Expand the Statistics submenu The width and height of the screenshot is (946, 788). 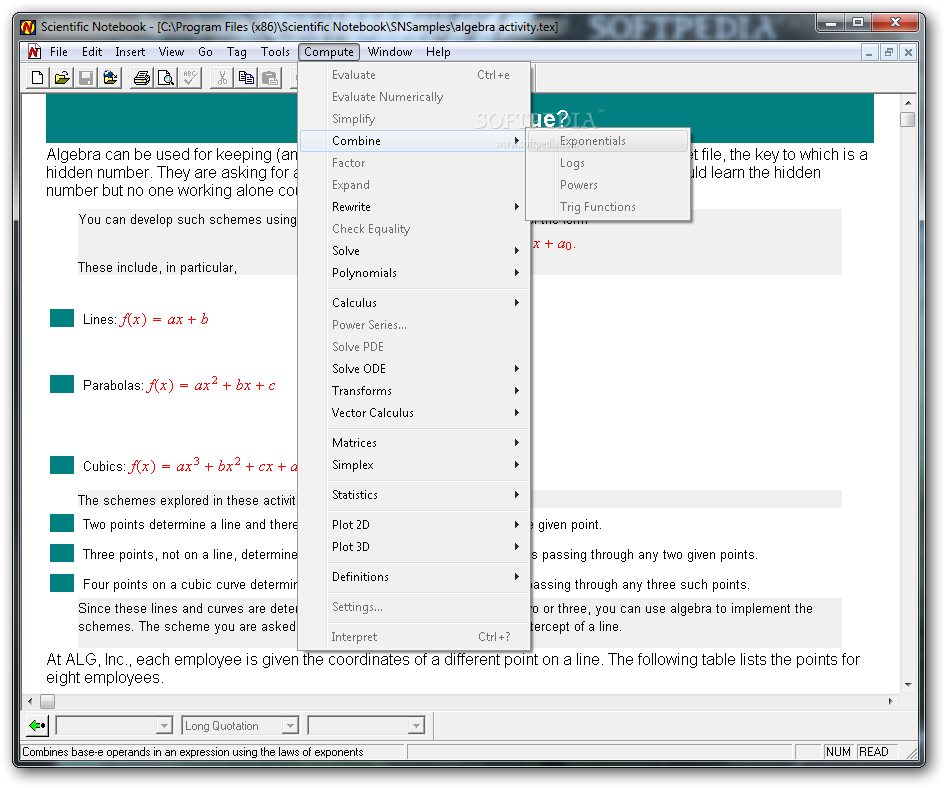click(x=415, y=495)
